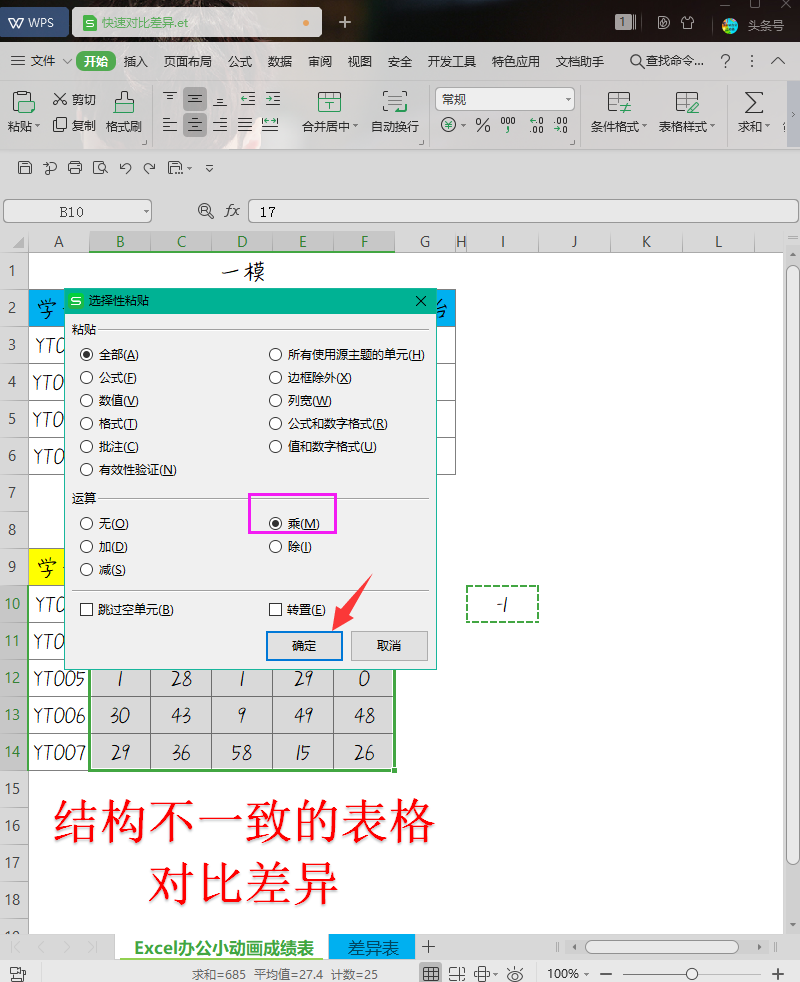This screenshot has width=800, height=982.
Task: Click the help question mark icon
Action: tap(725, 61)
